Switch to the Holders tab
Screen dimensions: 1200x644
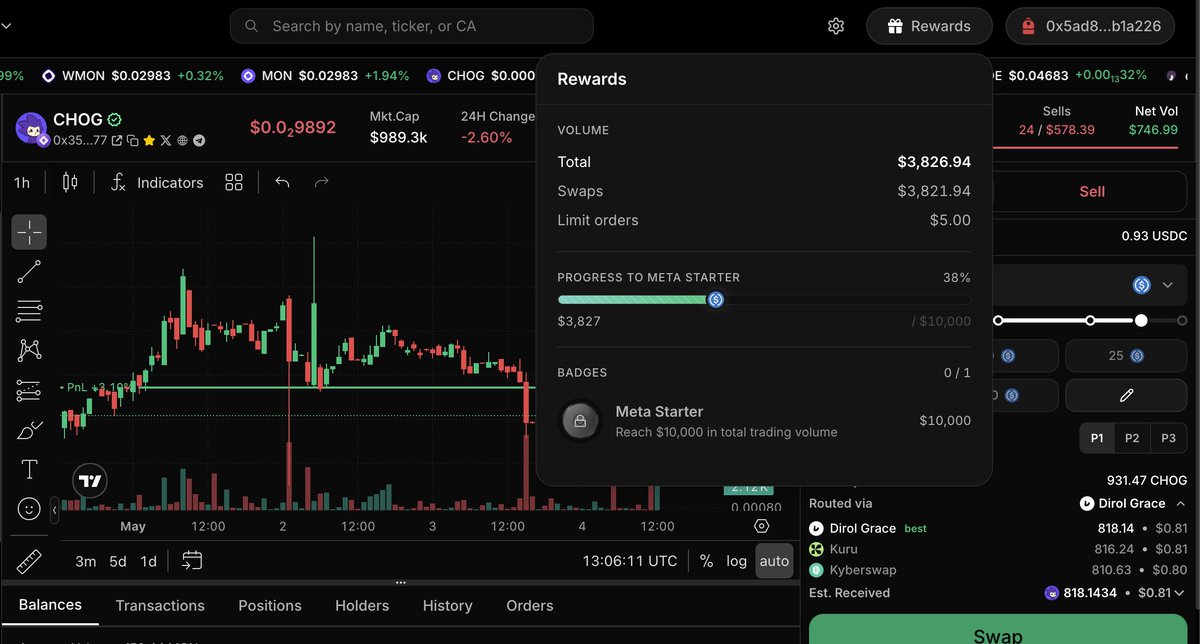point(362,605)
